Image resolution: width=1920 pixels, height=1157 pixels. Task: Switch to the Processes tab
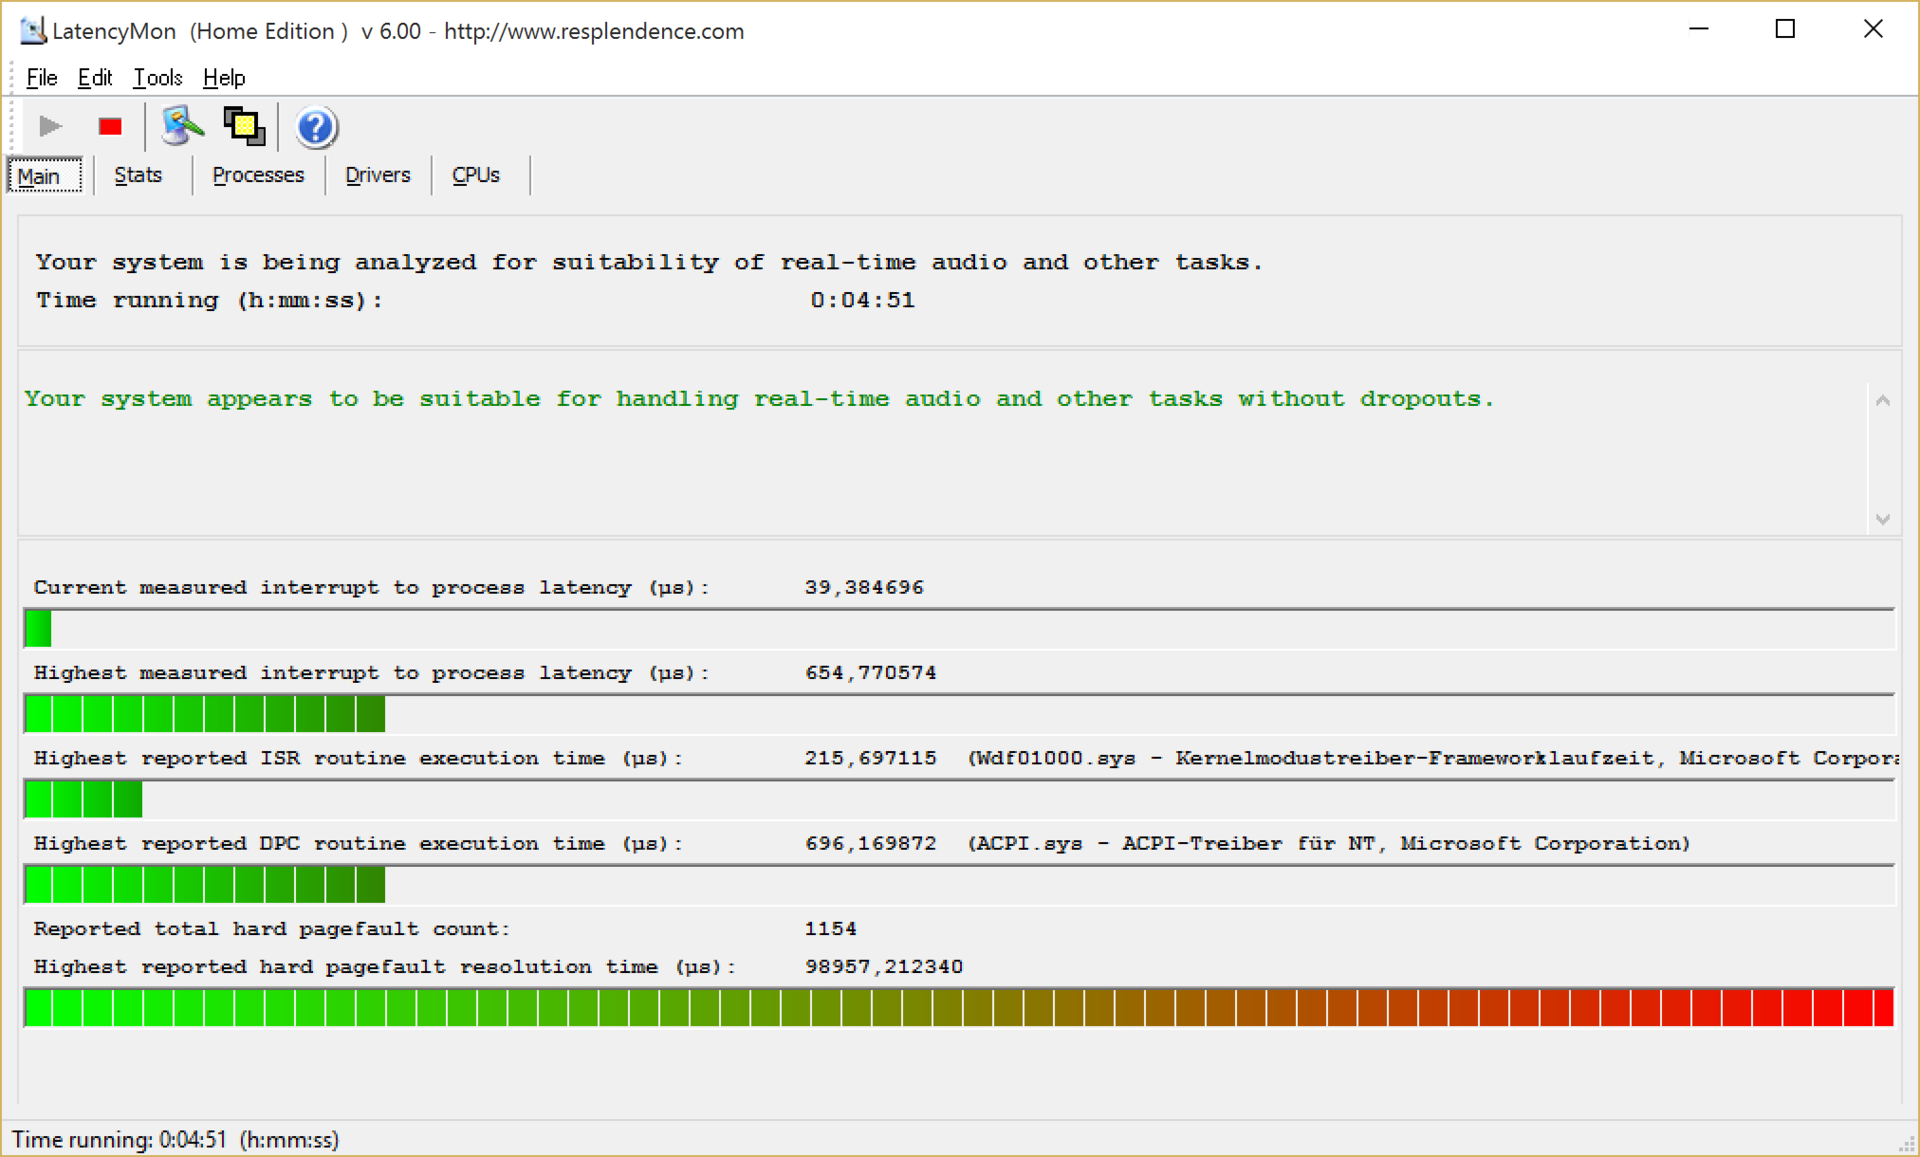(x=257, y=175)
